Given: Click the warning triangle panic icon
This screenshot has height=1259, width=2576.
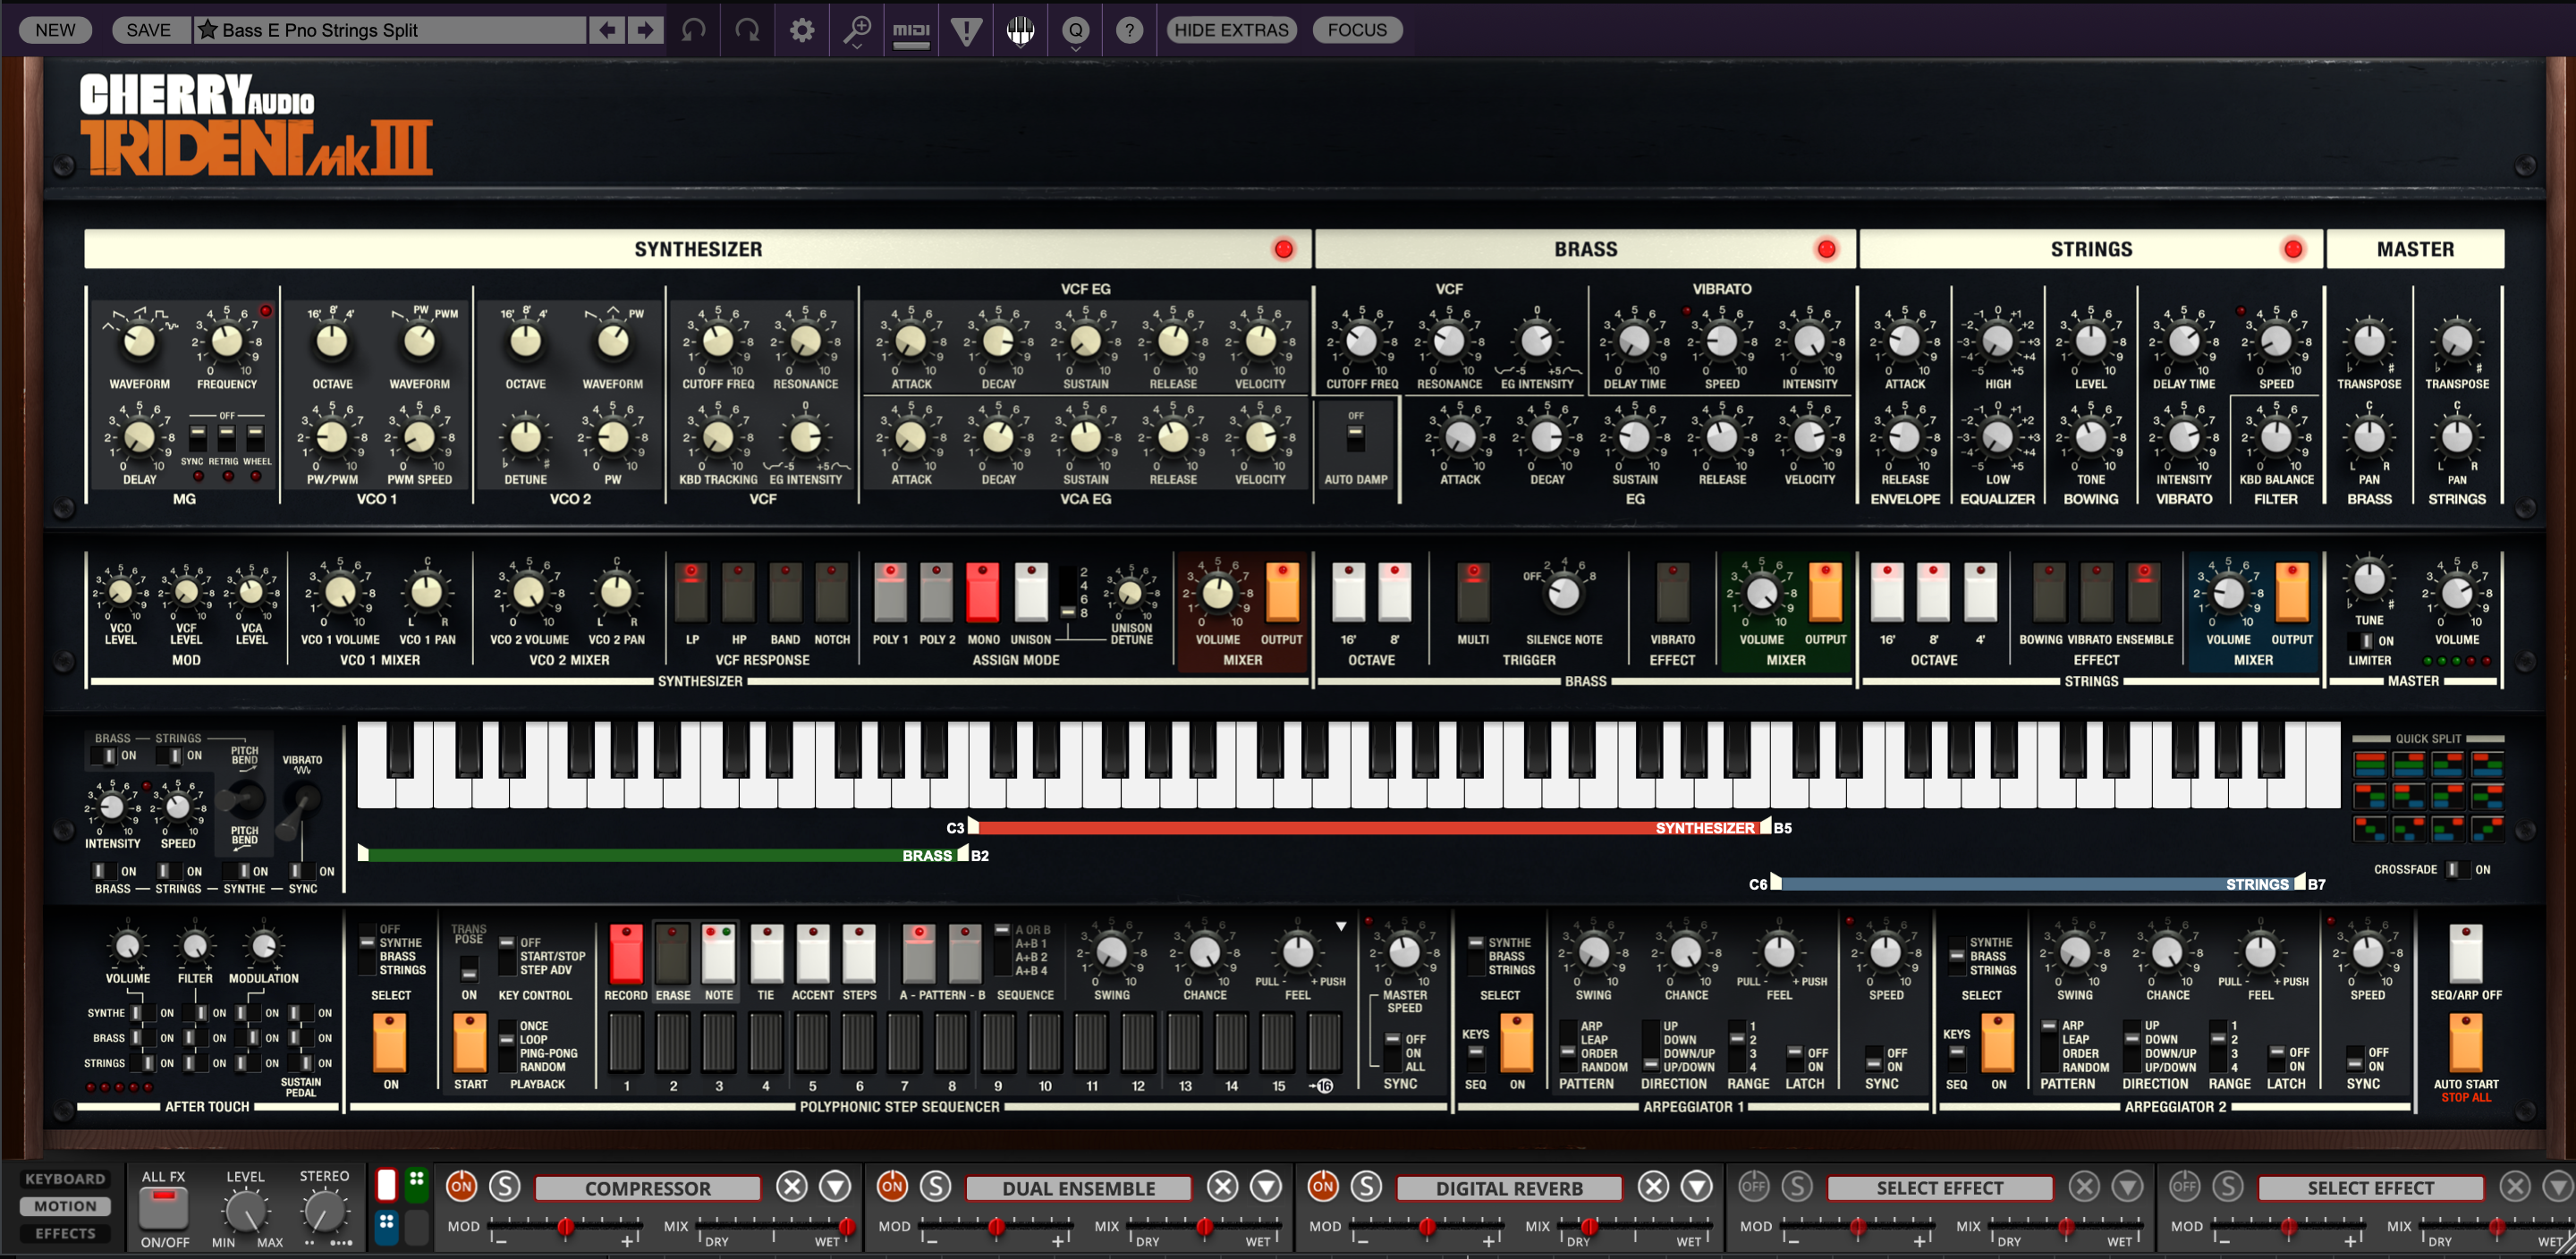Looking at the screenshot, I should [x=966, y=30].
